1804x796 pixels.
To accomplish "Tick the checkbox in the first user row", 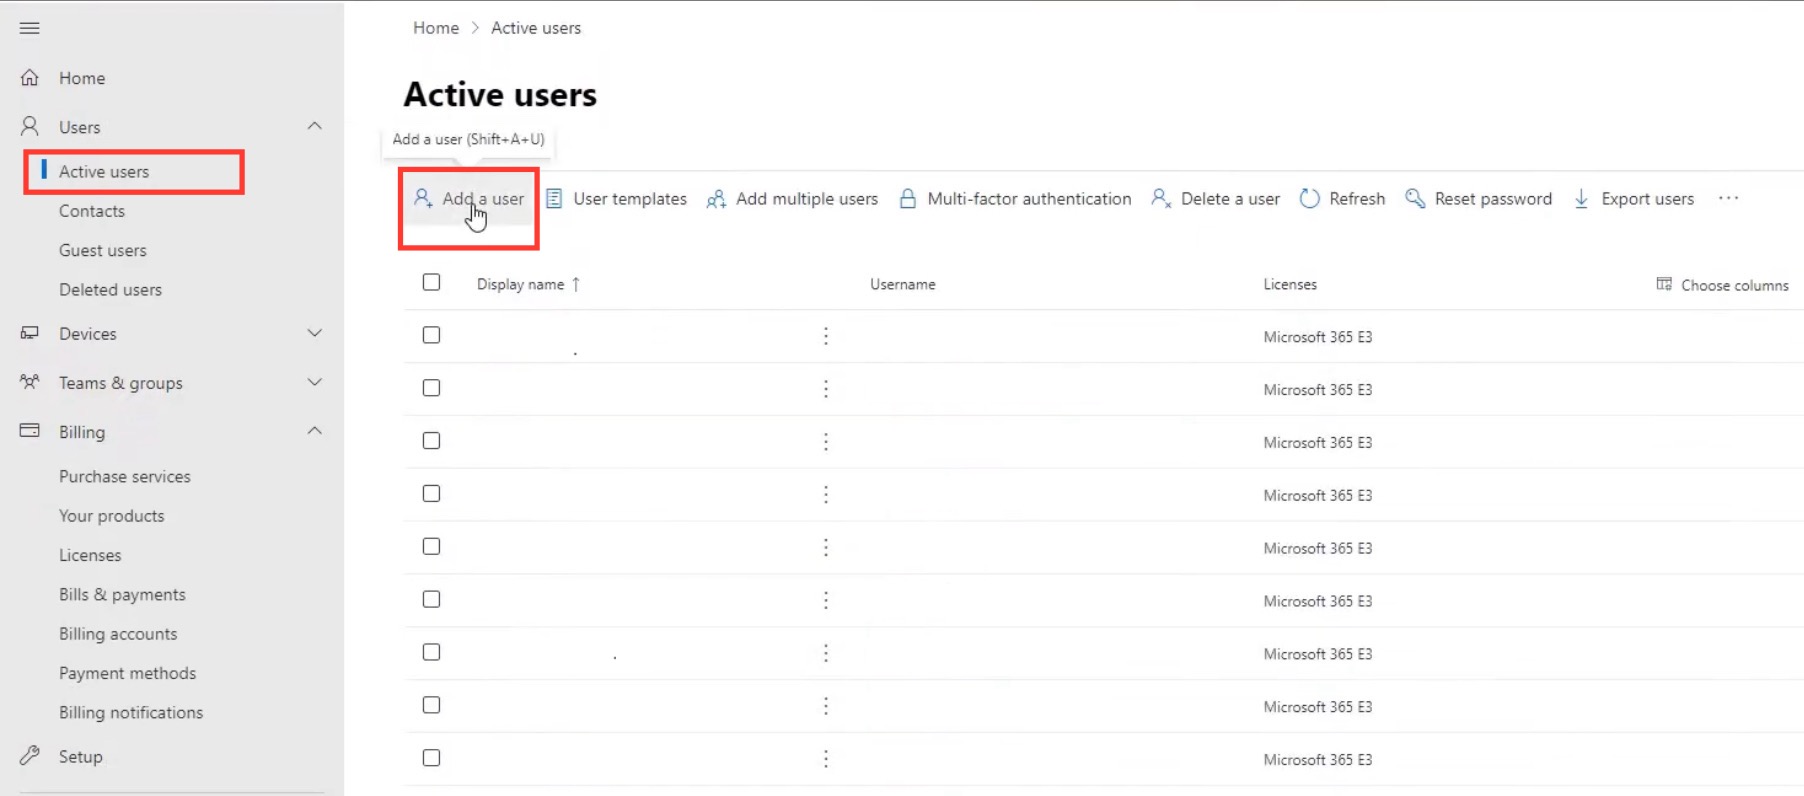I will pyautogui.click(x=431, y=335).
